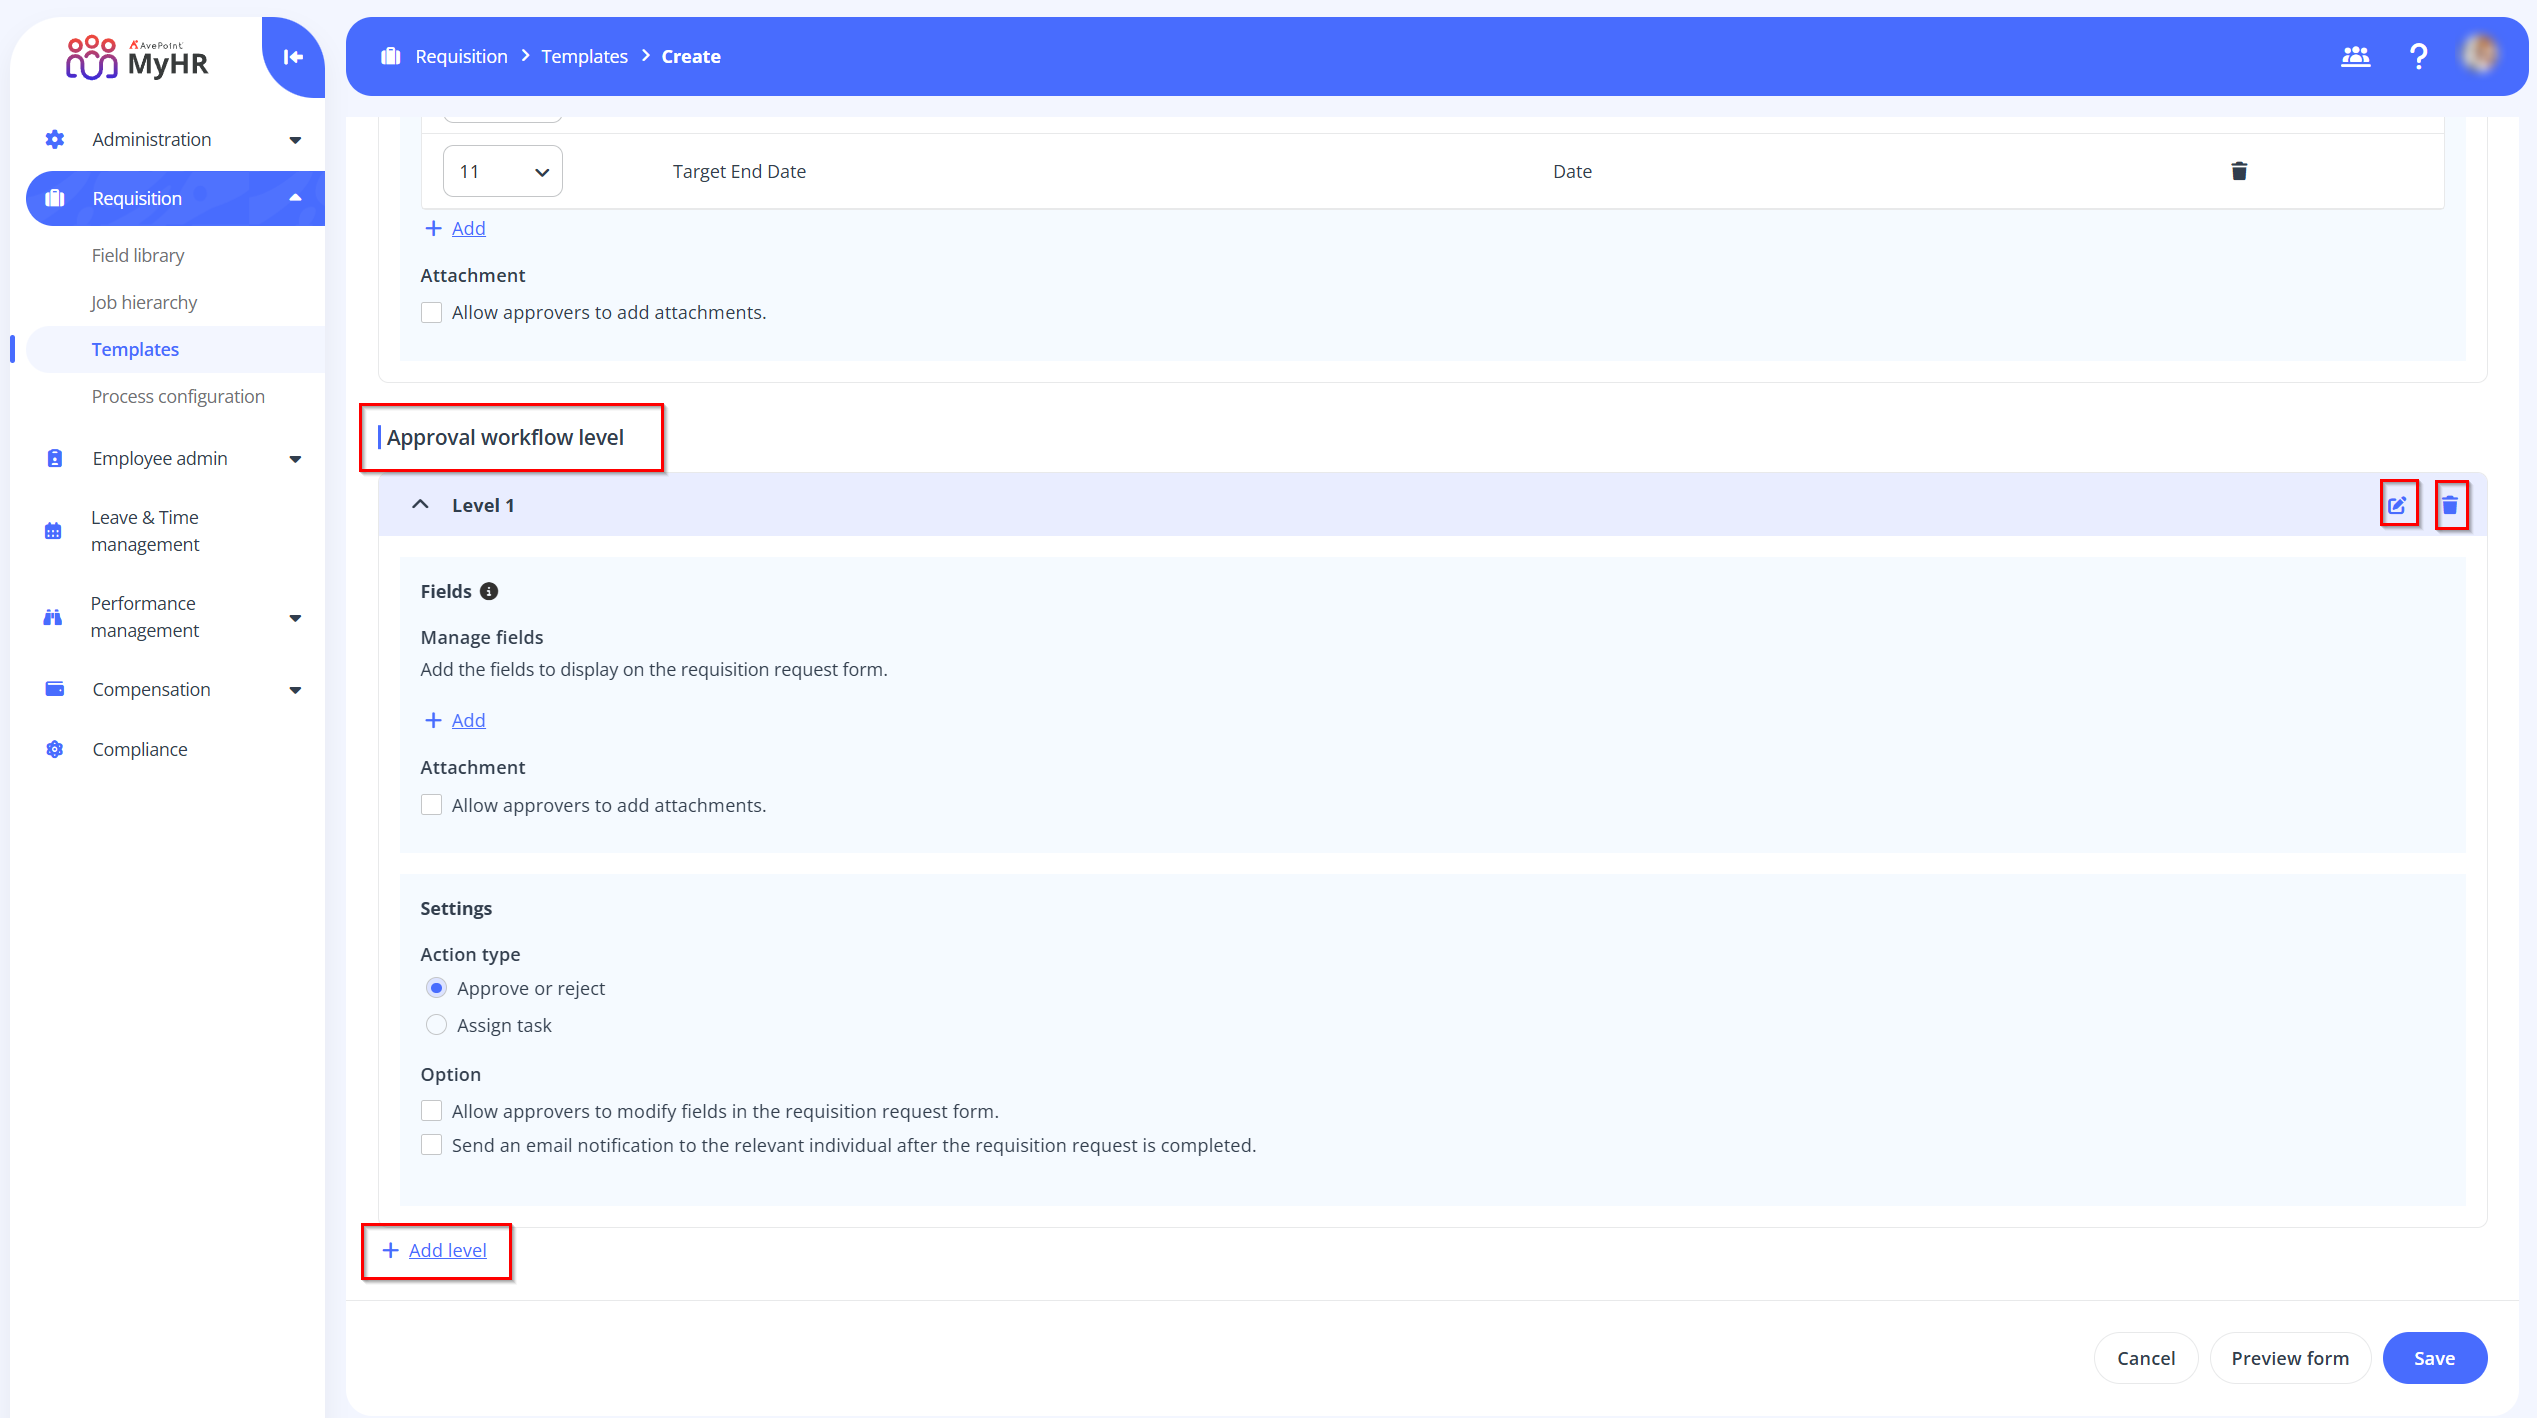The image size is (2537, 1418).
Task: Expand the Administration menu arrow
Action: [x=295, y=140]
